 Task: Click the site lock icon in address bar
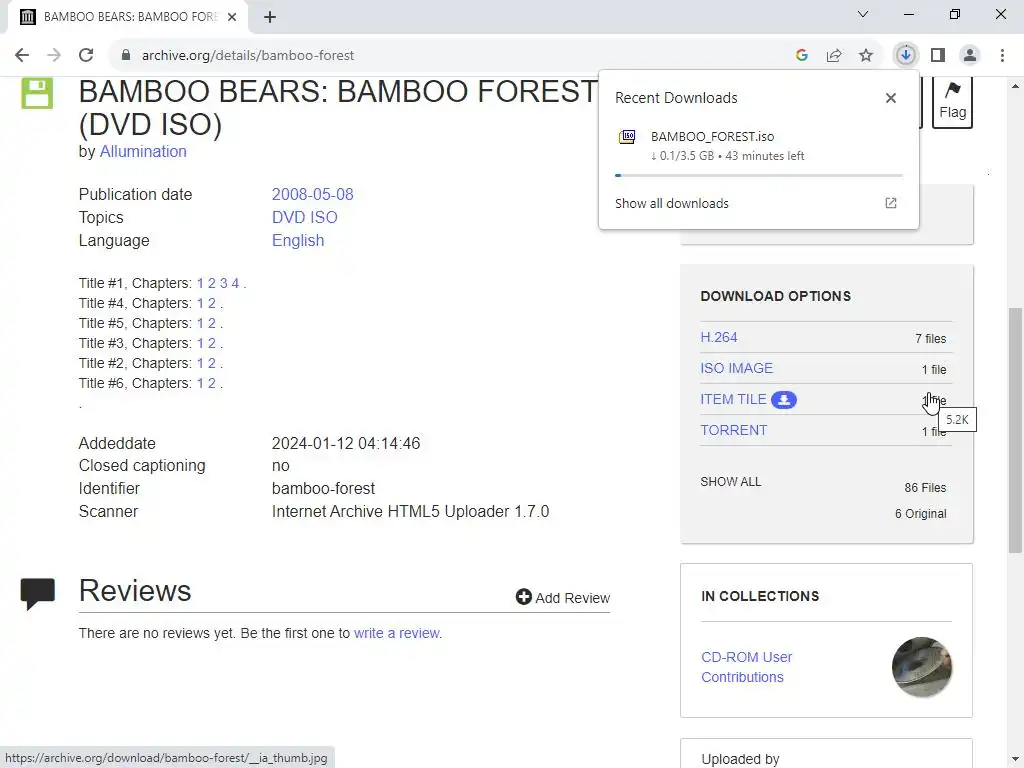pyautogui.click(x=126, y=56)
